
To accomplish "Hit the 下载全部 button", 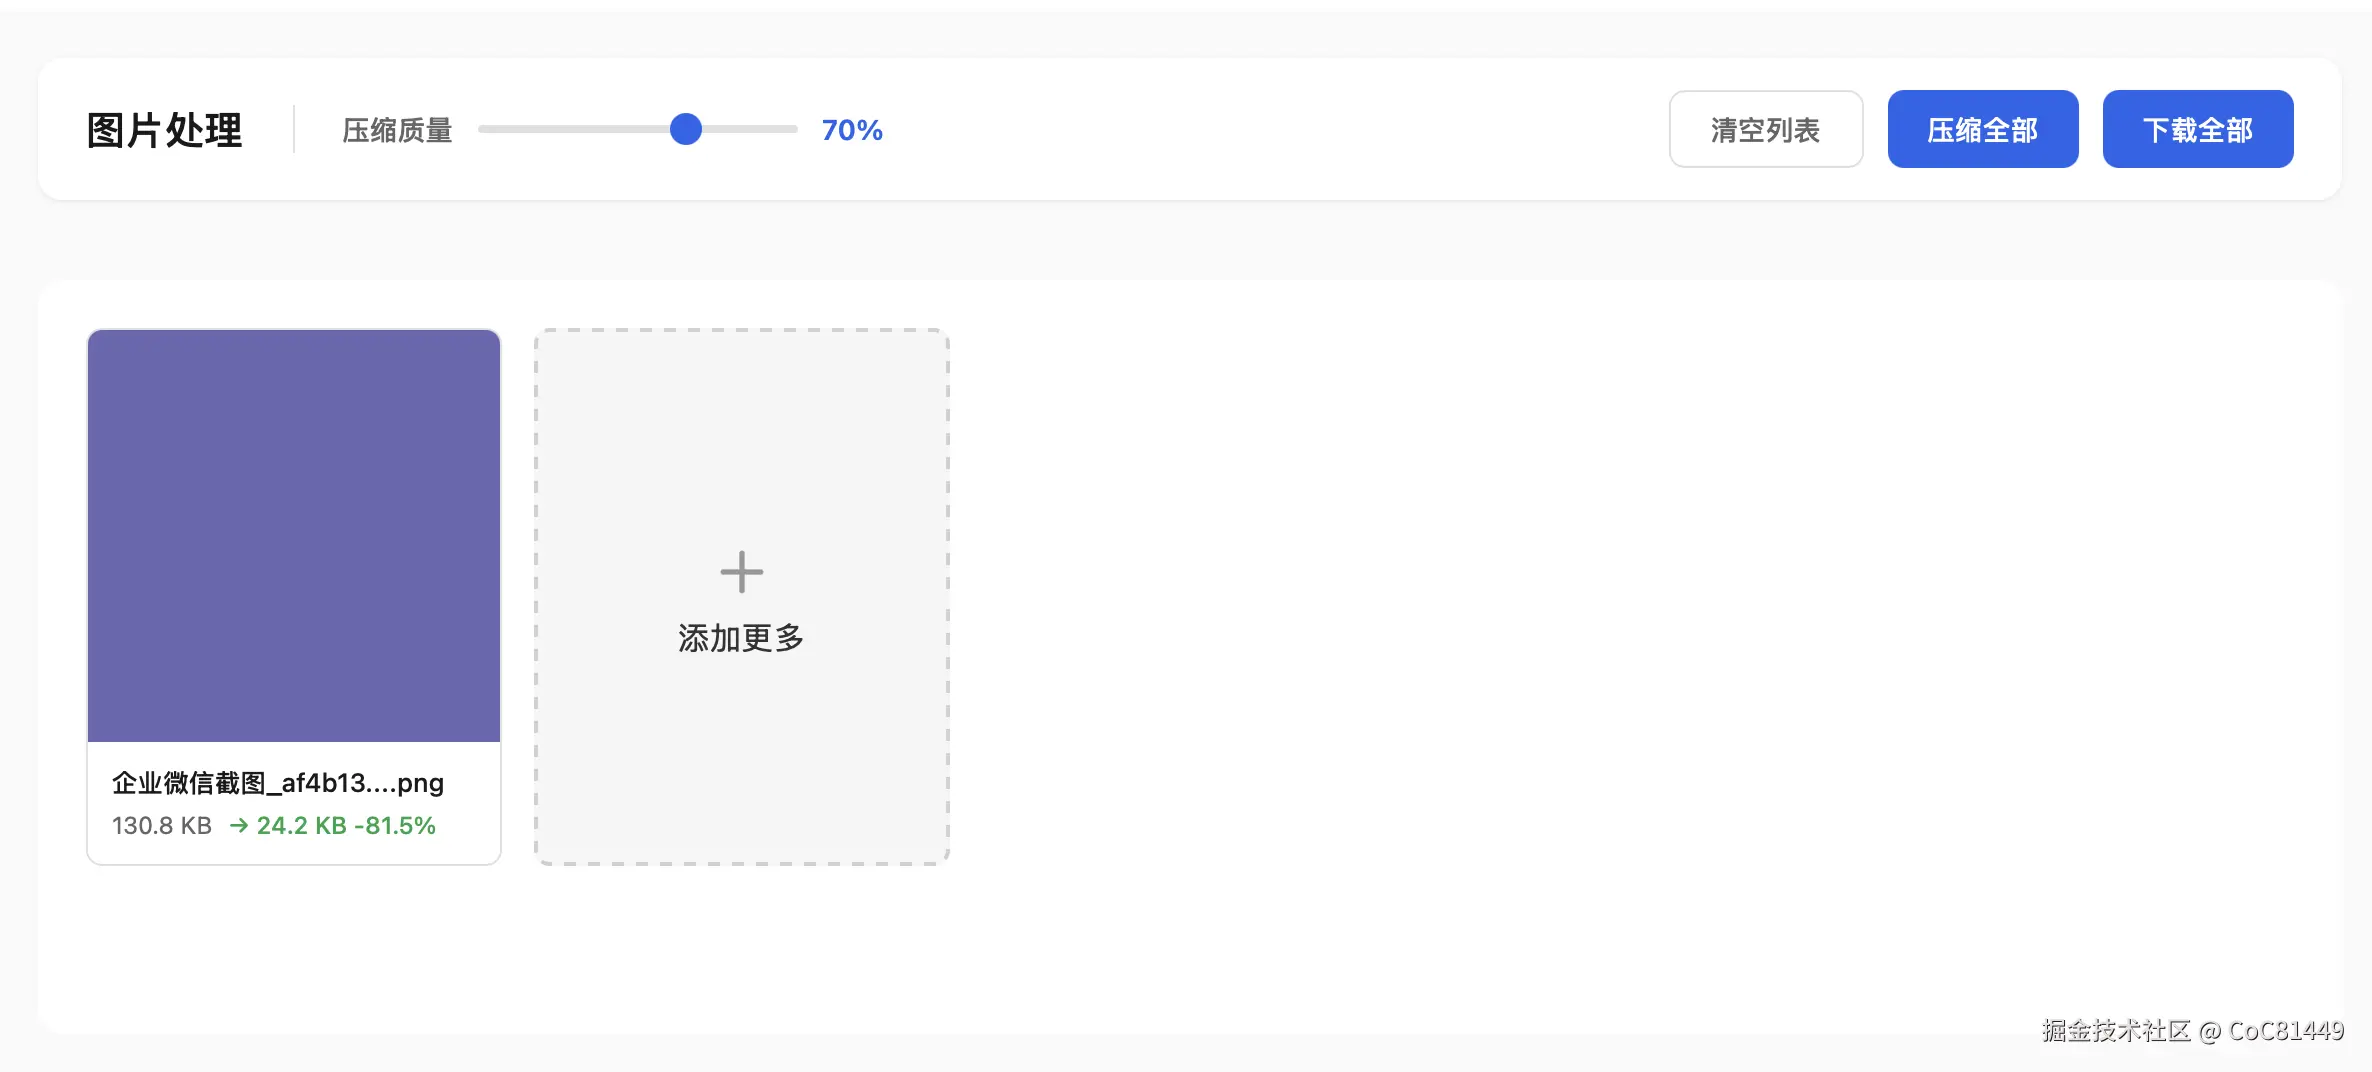I will click(x=2197, y=130).
